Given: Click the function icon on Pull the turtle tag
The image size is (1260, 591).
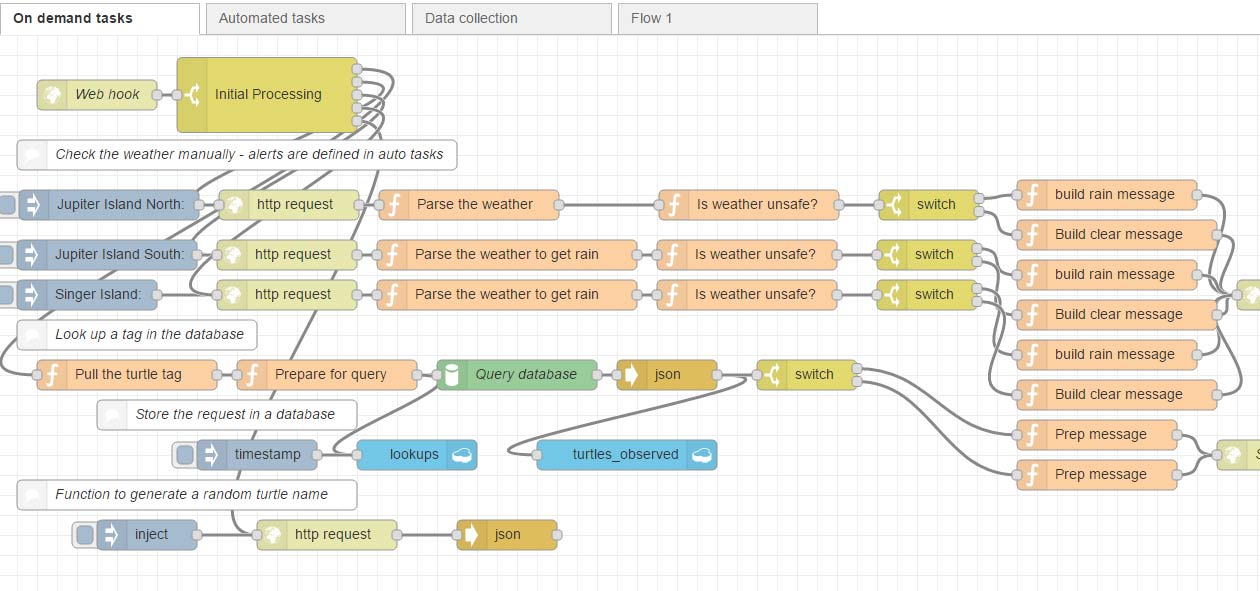Looking at the screenshot, I should coord(52,375).
